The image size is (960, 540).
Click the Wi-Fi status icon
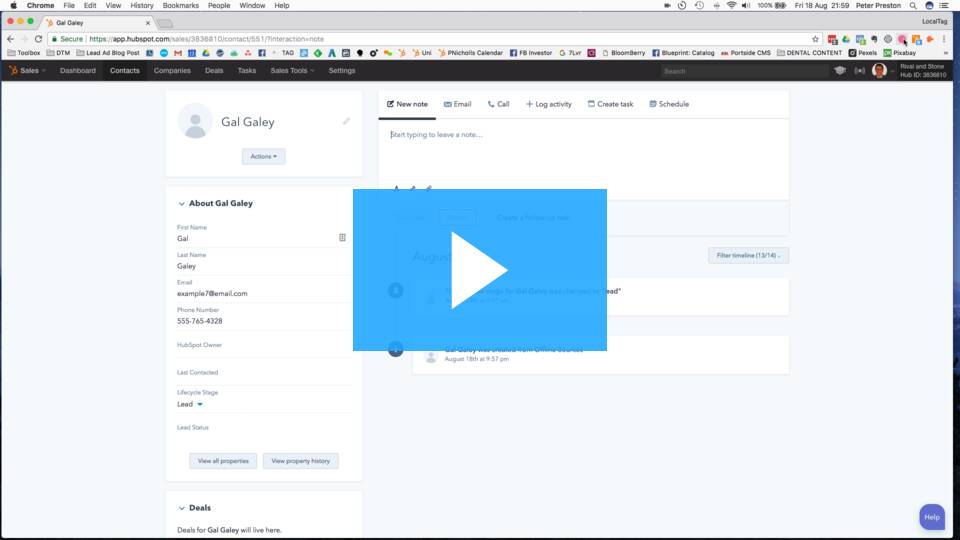click(x=731, y=6)
